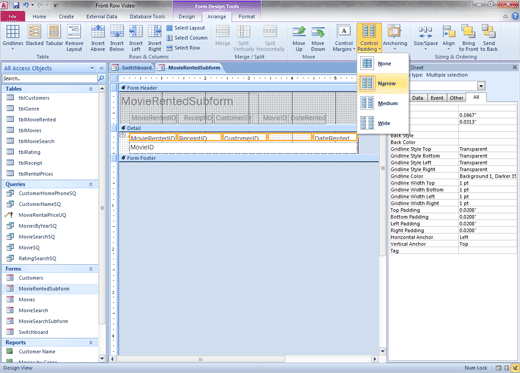Switch to the Data tab in Property Sheet

417,98
